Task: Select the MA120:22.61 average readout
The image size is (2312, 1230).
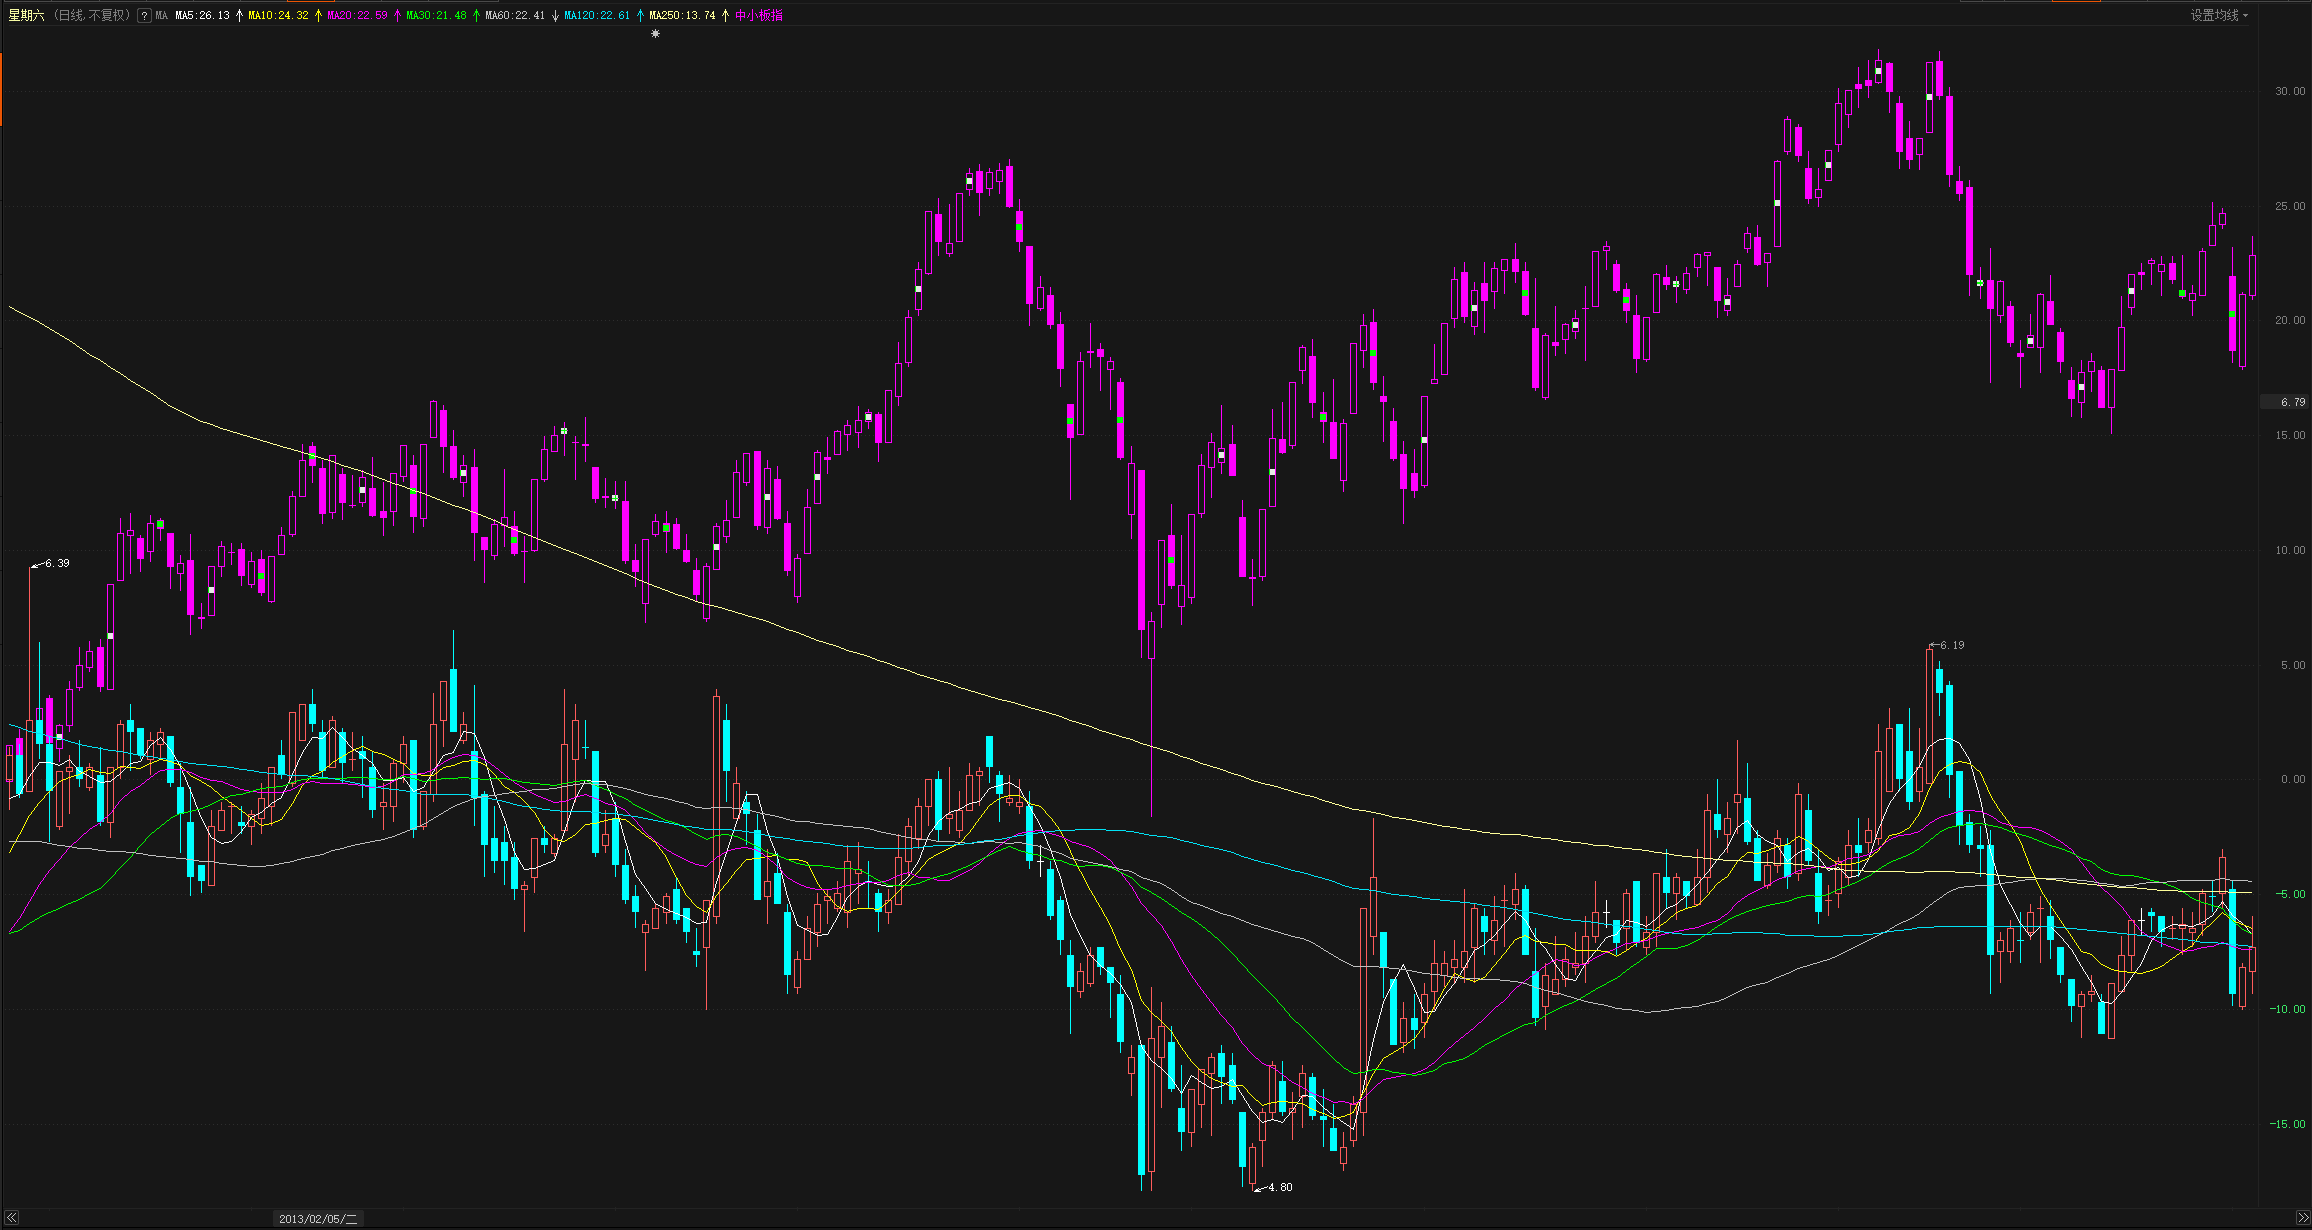Action: (597, 16)
